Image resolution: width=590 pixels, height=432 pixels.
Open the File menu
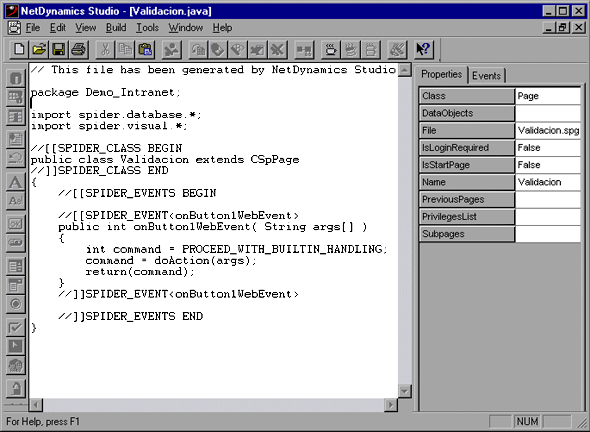[x=32, y=28]
